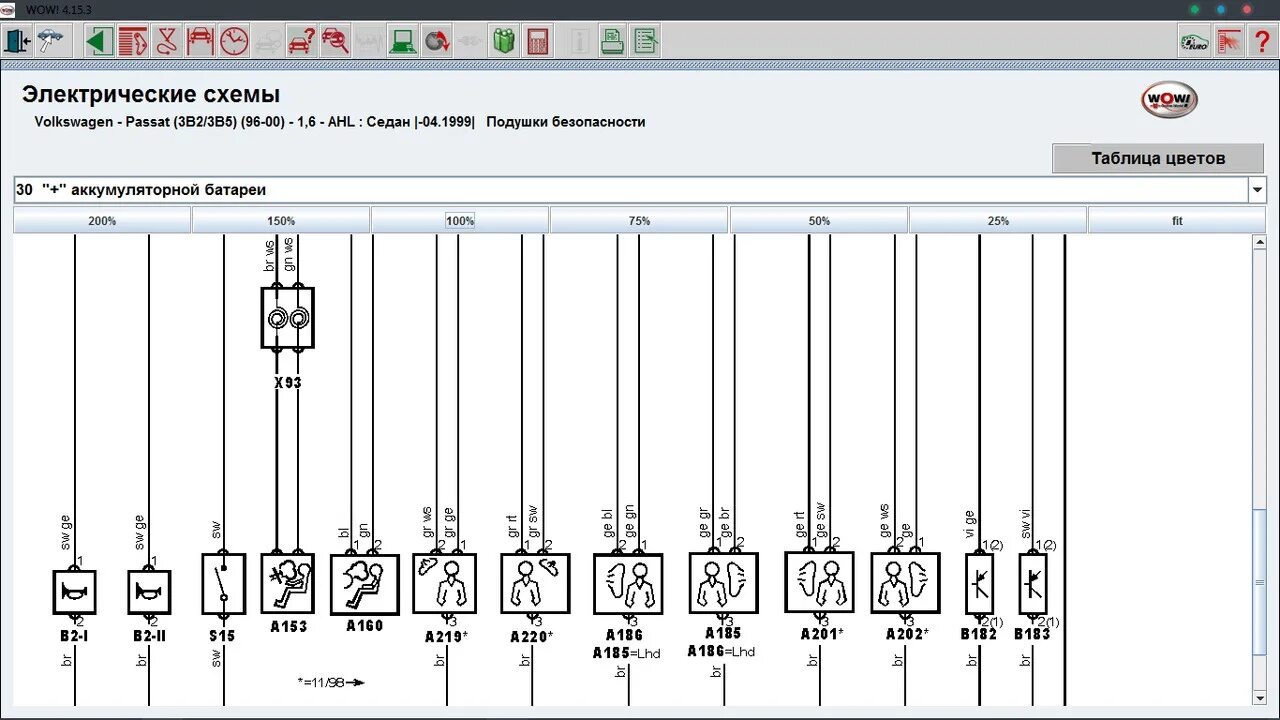Open help via the red question mark
The image size is (1280, 720).
[x=1262, y=41]
